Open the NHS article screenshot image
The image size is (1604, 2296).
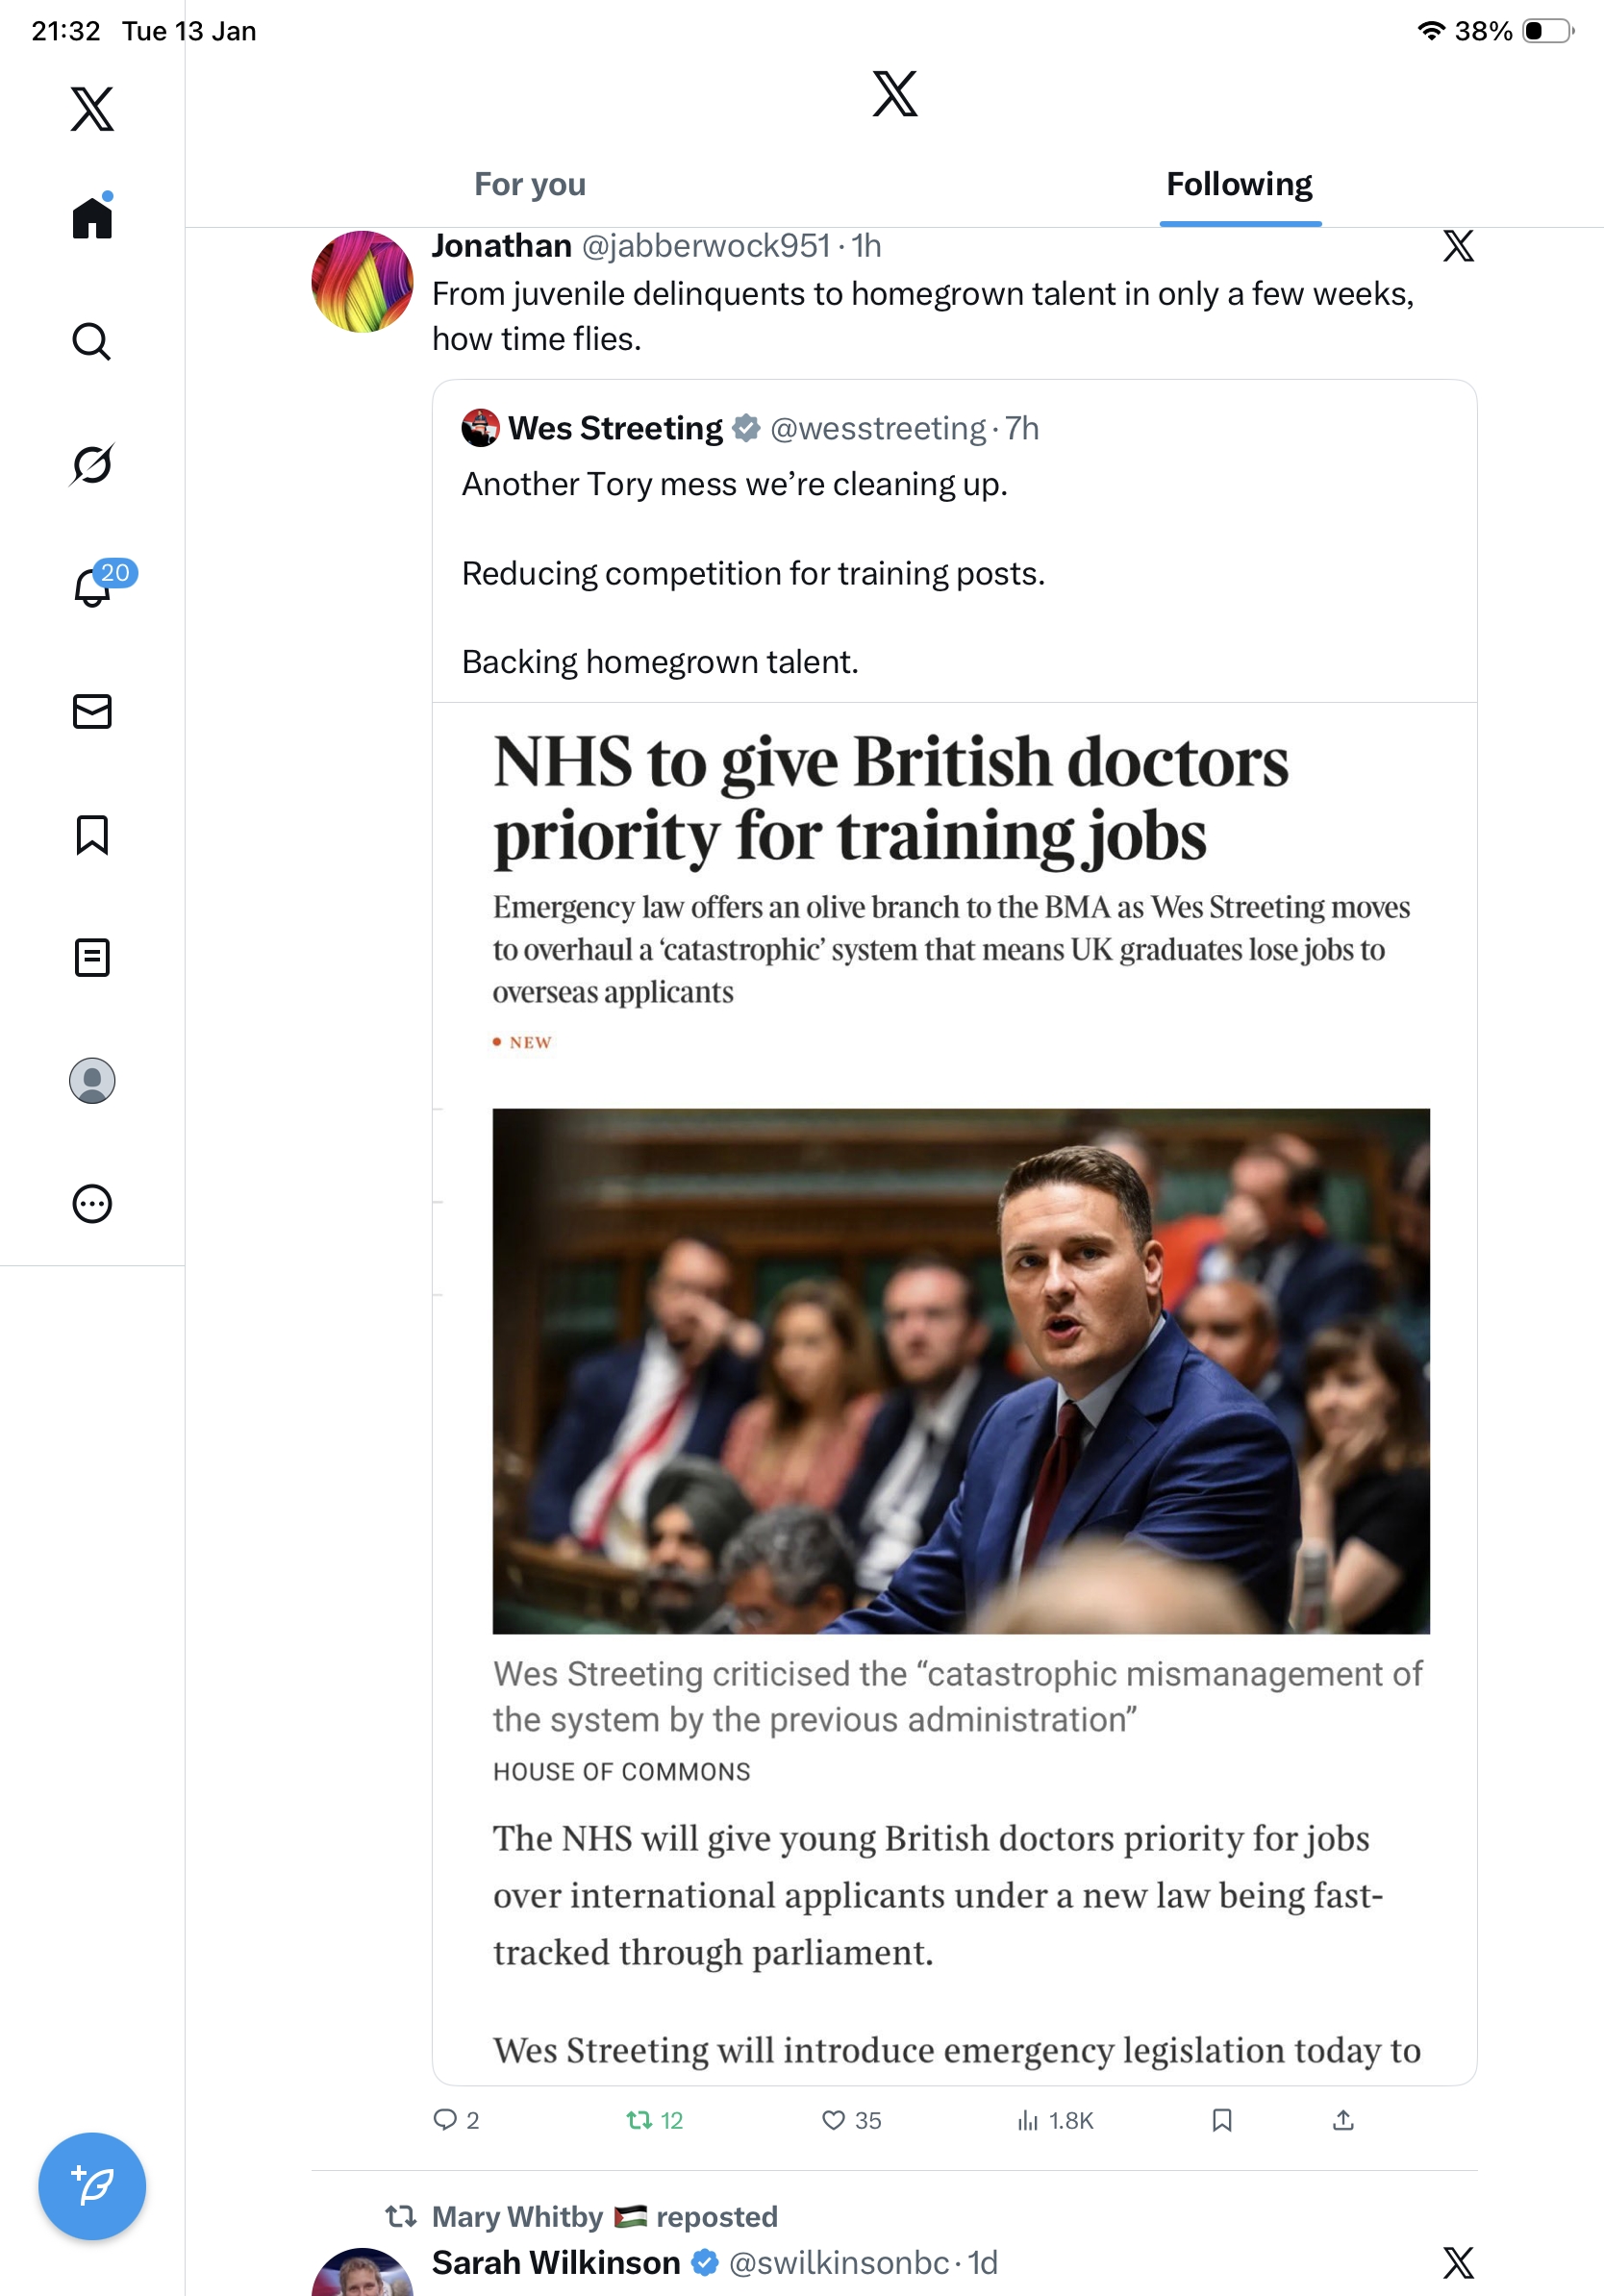click(954, 1393)
